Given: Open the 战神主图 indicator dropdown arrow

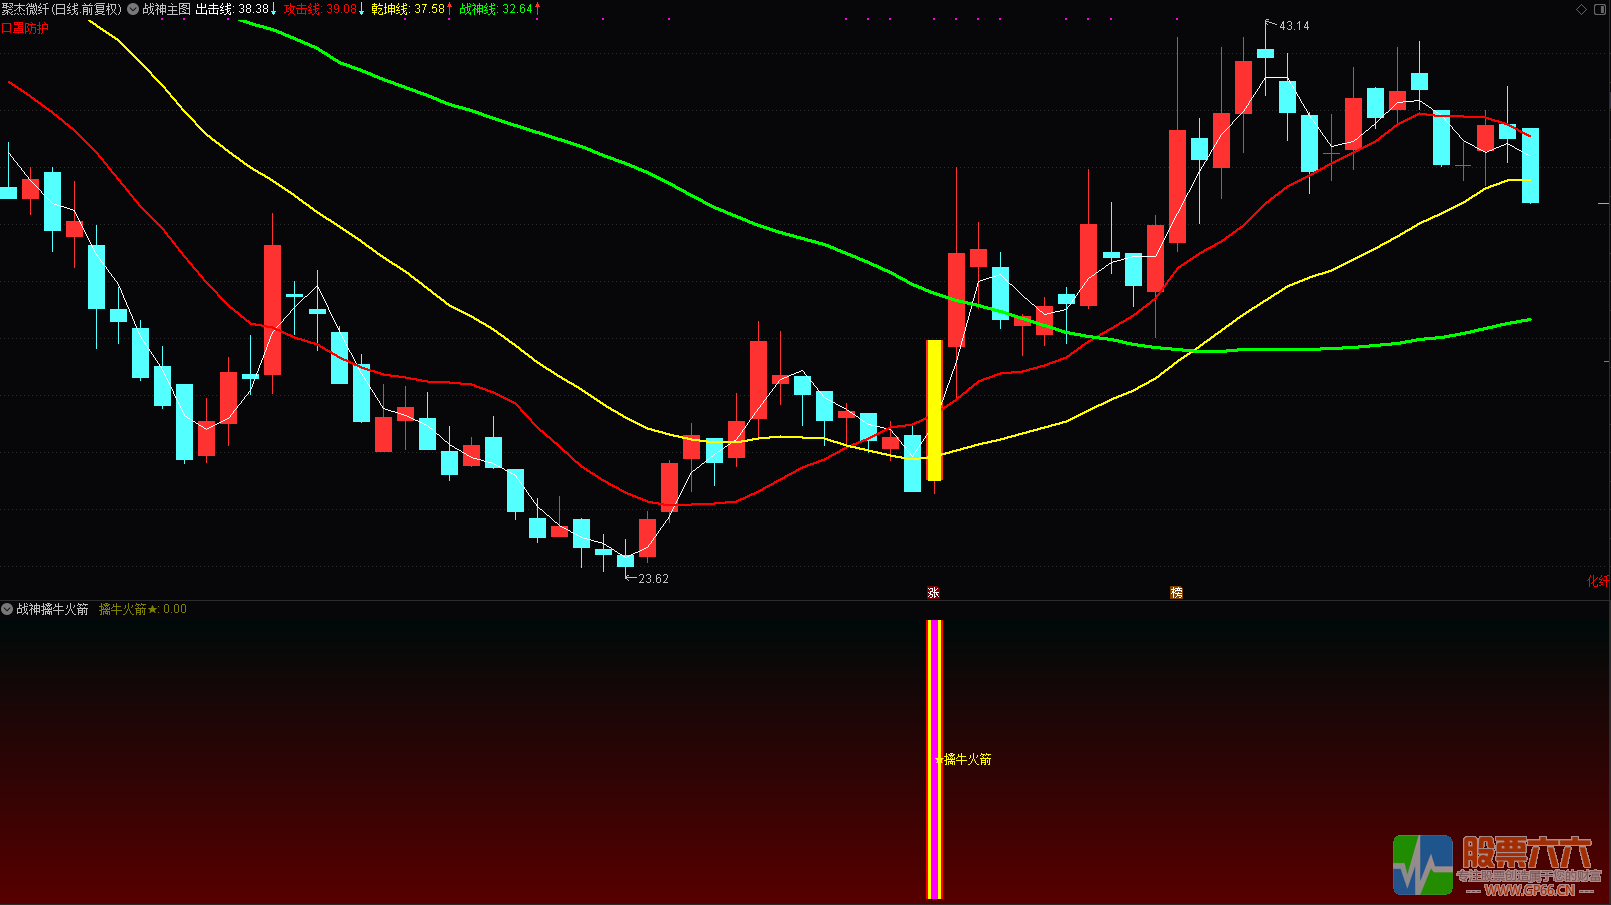Looking at the screenshot, I should click(133, 9).
